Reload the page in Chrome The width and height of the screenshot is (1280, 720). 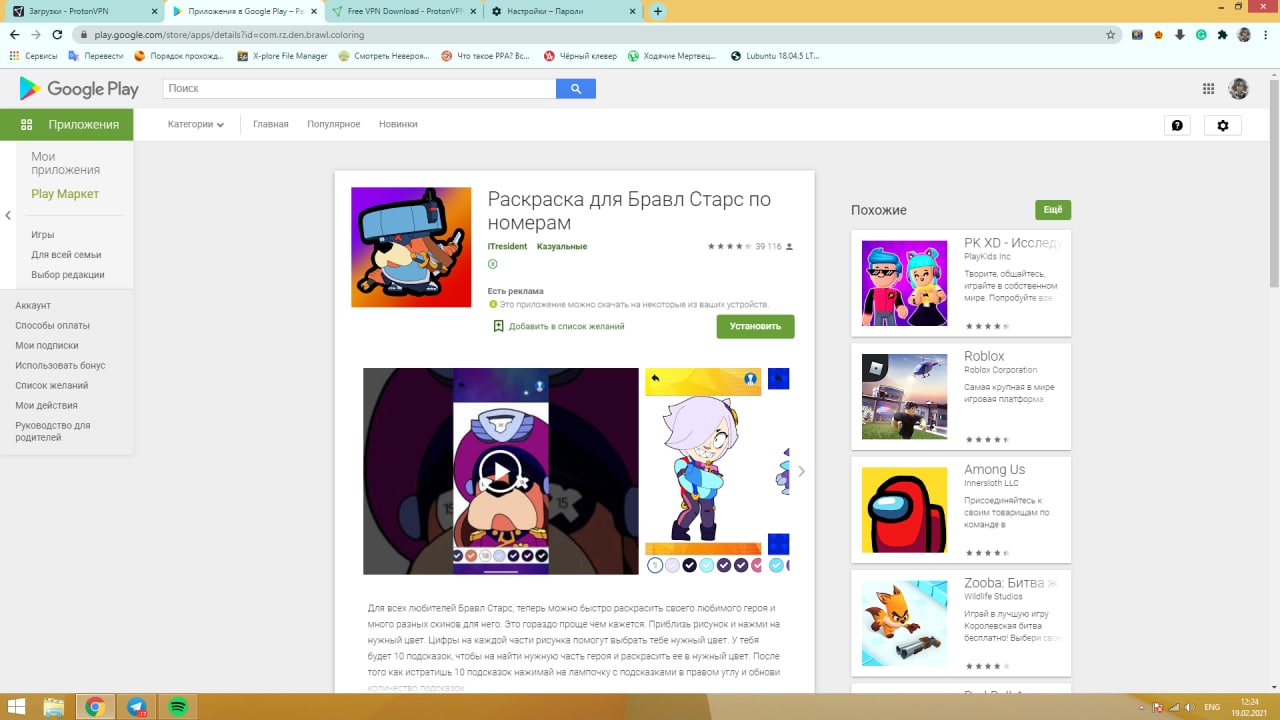(x=57, y=34)
